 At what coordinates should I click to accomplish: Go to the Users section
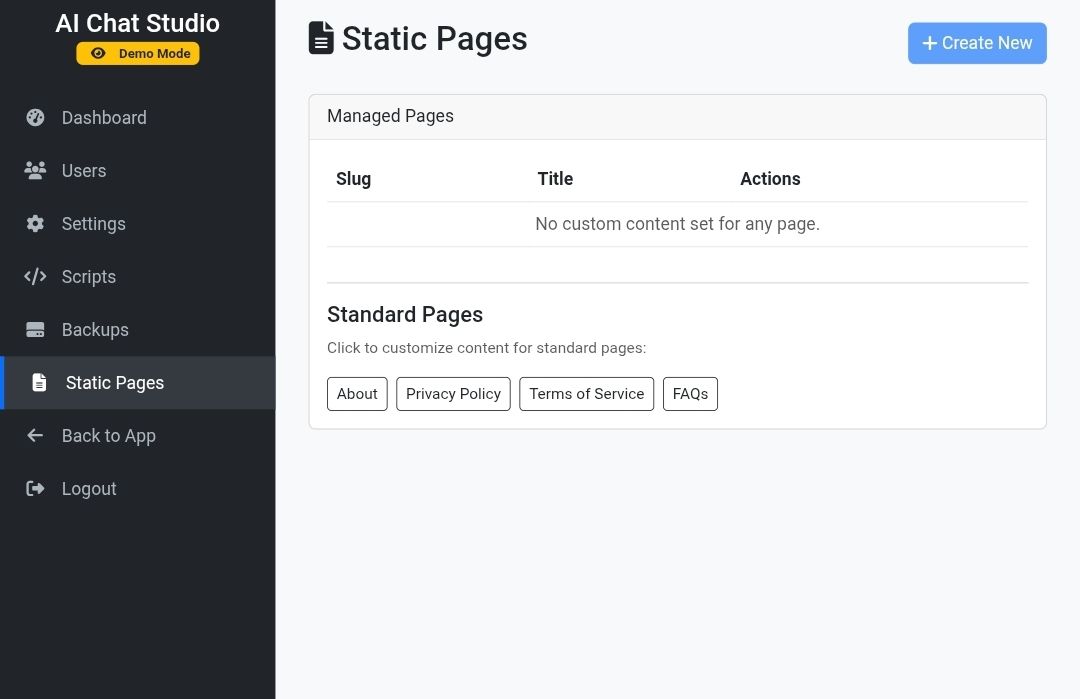(84, 171)
